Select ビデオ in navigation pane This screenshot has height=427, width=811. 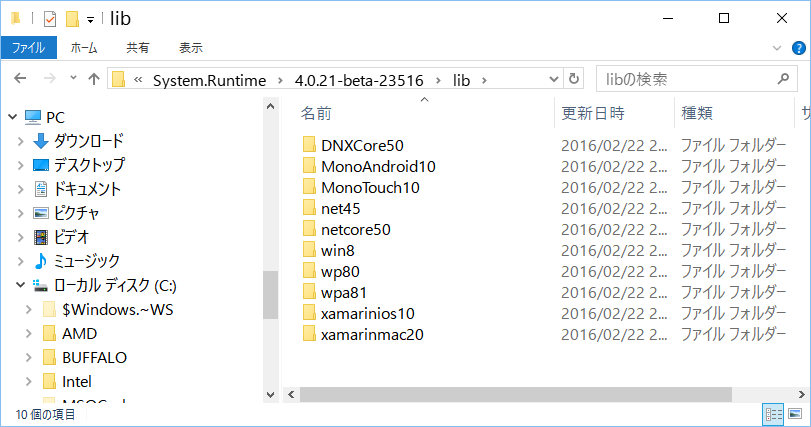pyautogui.click(x=71, y=237)
